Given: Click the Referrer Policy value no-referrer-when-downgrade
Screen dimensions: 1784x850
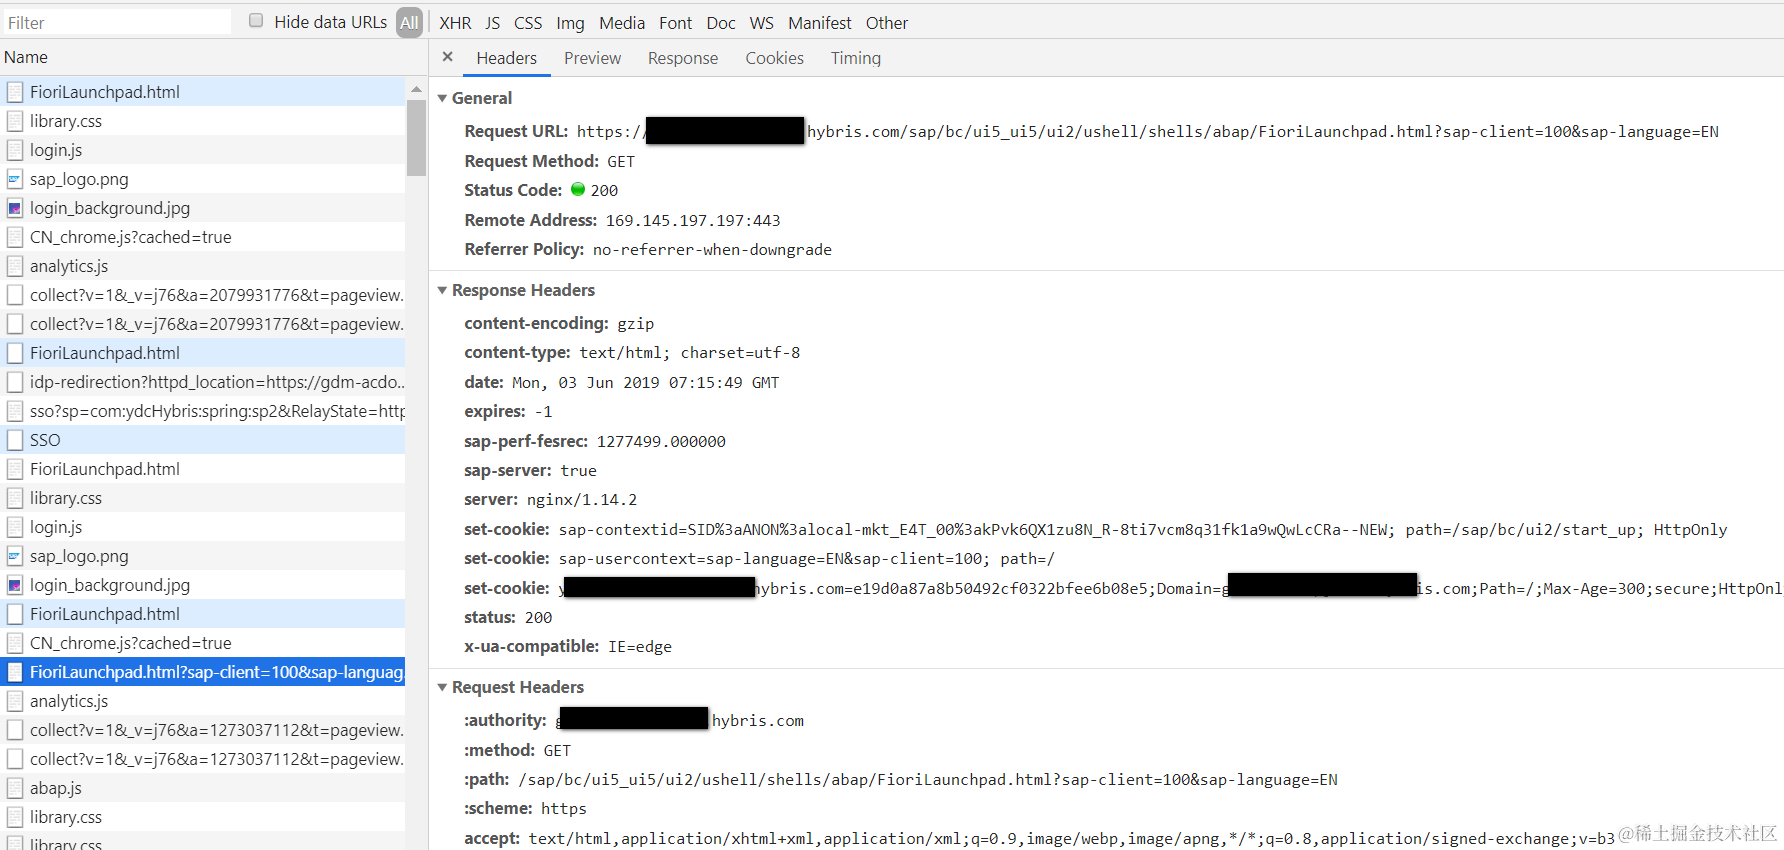Looking at the screenshot, I should [x=712, y=250].
